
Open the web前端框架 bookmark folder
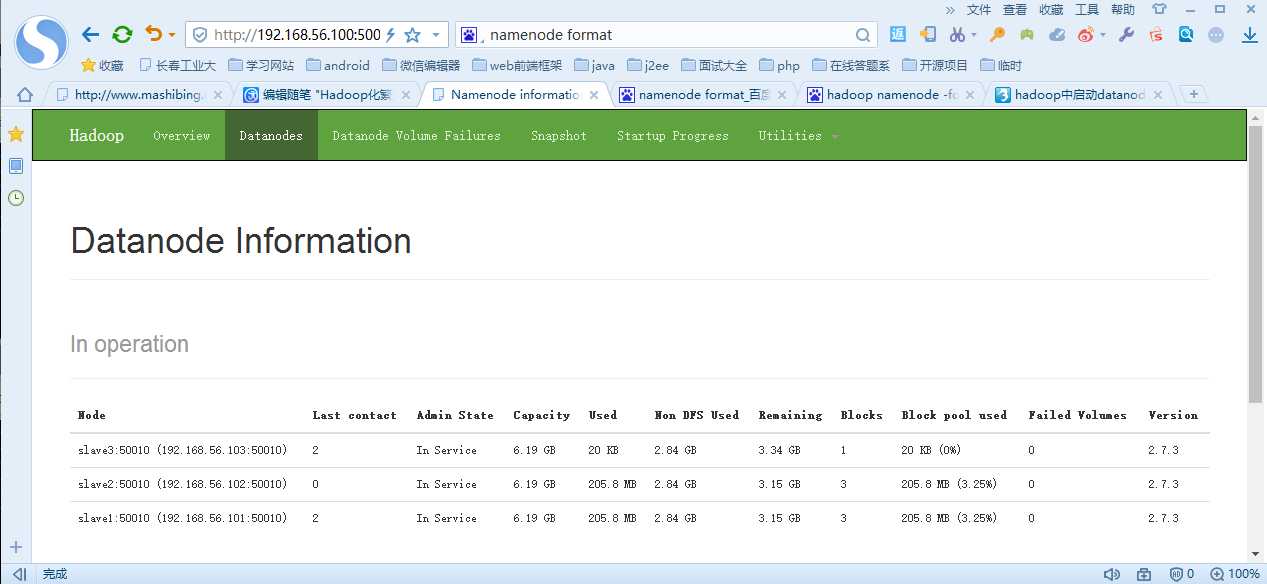[x=517, y=65]
